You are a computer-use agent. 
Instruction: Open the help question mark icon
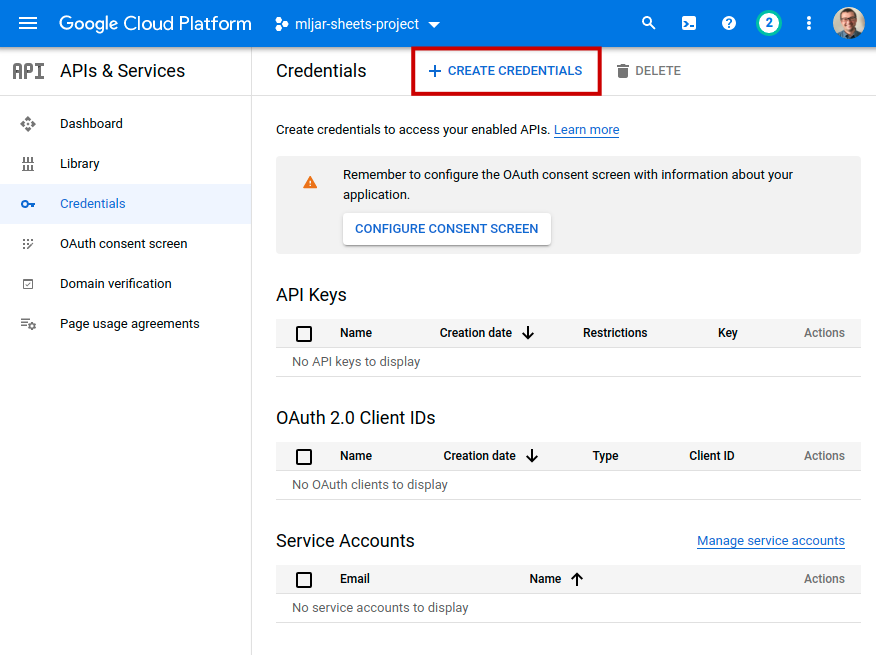click(729, 23)
